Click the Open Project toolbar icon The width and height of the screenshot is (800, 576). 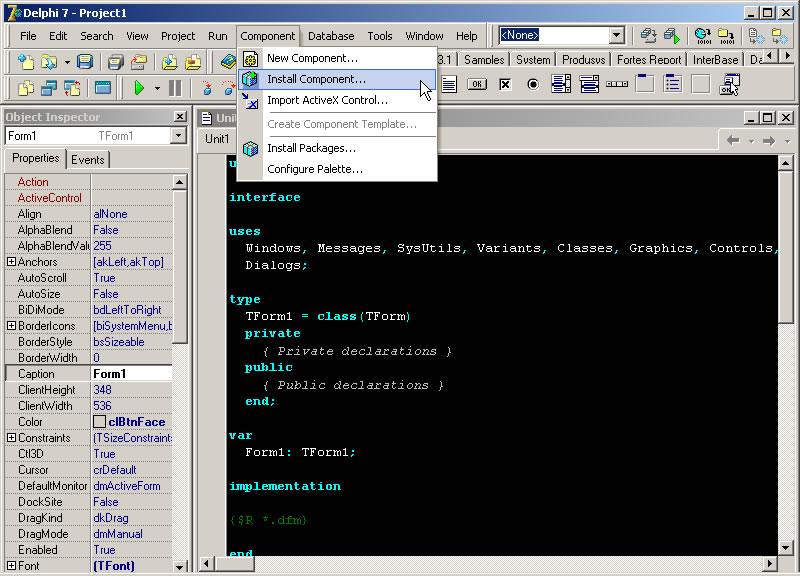[138, 61]
